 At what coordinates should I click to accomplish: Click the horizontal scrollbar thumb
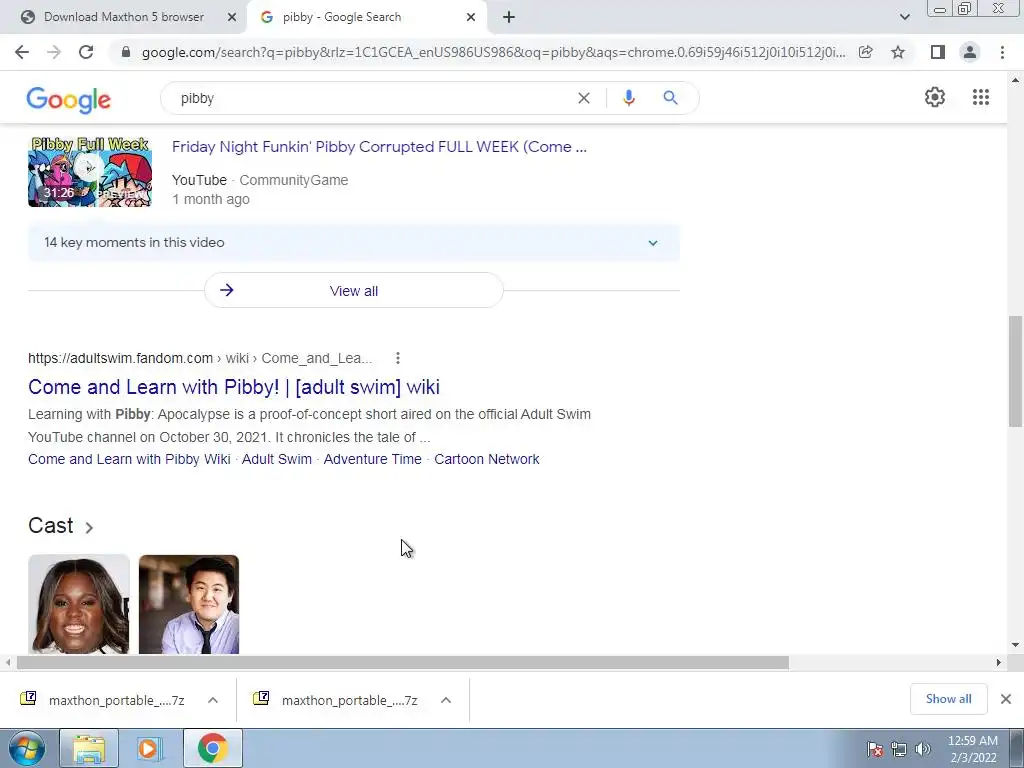tap(402, 663)
